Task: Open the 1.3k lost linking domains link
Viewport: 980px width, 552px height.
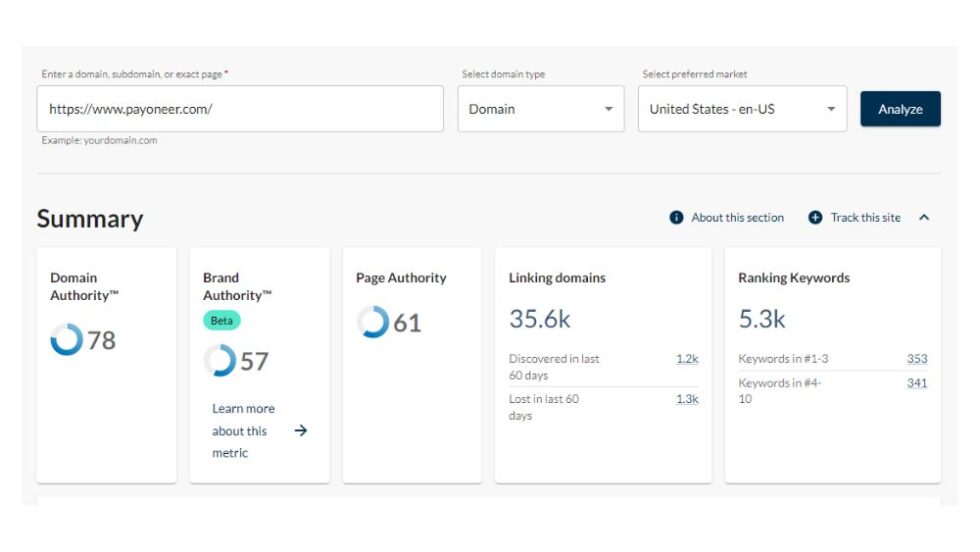Action: (x=687, y=399)
